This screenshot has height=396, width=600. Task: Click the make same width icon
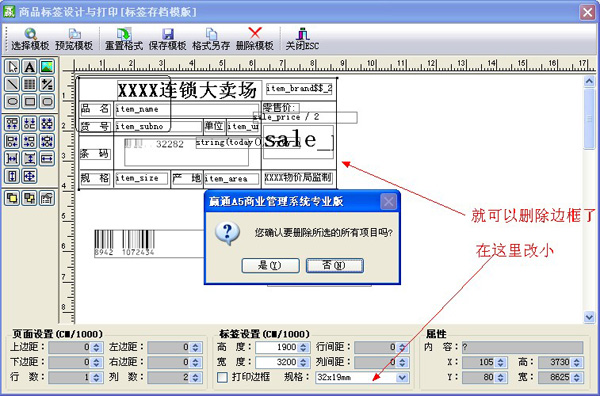pos(47,158)
